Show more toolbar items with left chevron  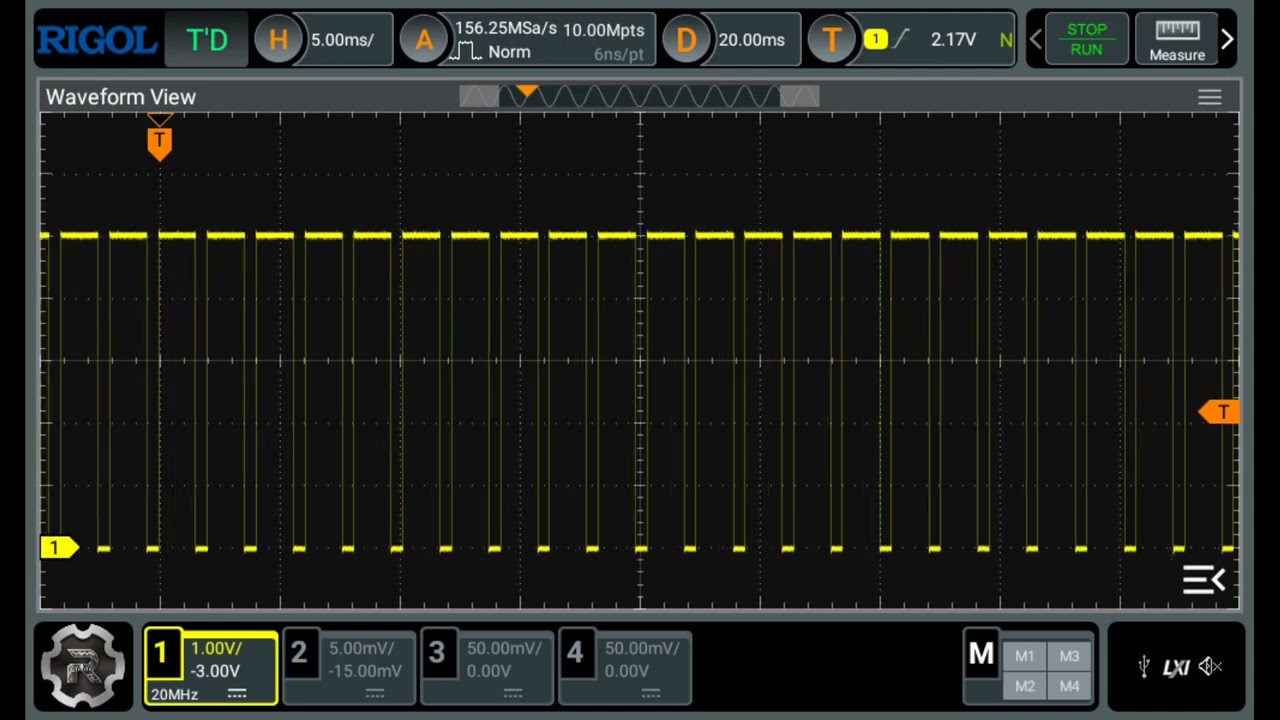tap(1036, 38)
